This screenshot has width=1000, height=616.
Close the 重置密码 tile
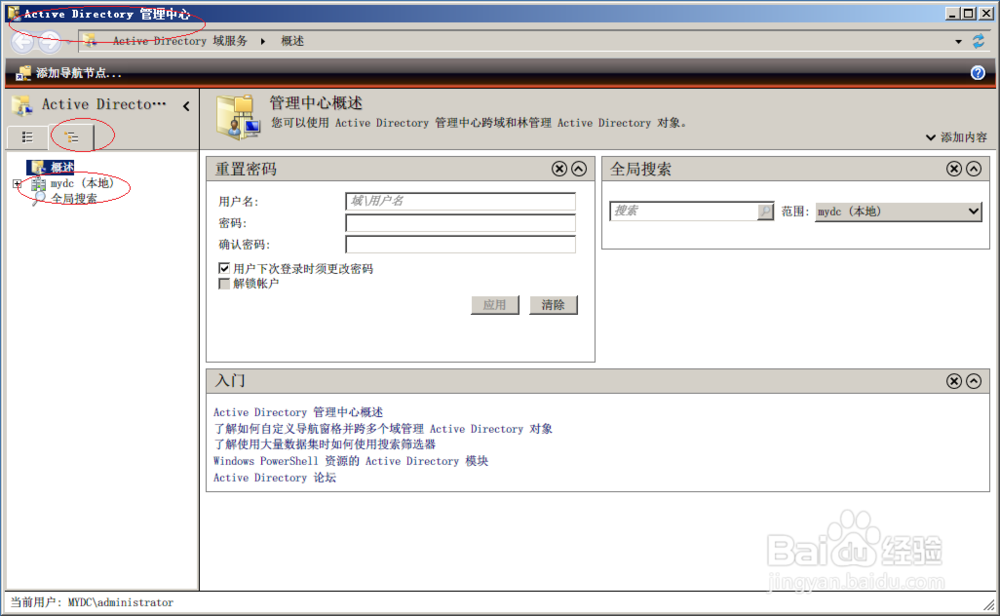coord(559,168)
